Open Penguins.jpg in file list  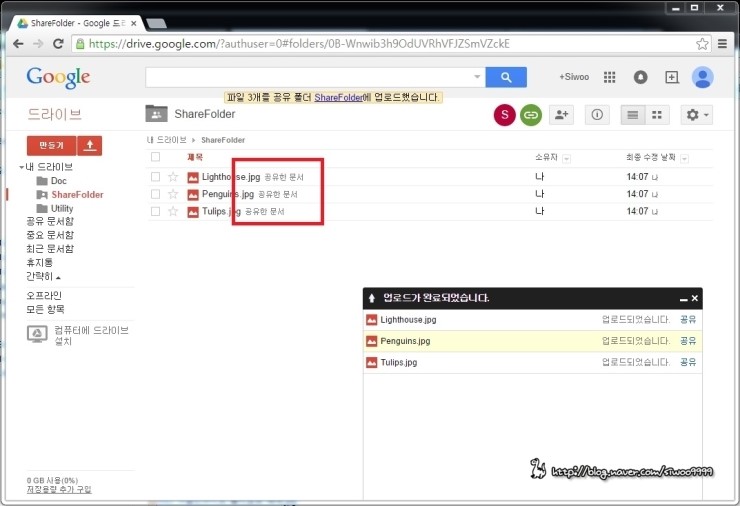point(227,194)
